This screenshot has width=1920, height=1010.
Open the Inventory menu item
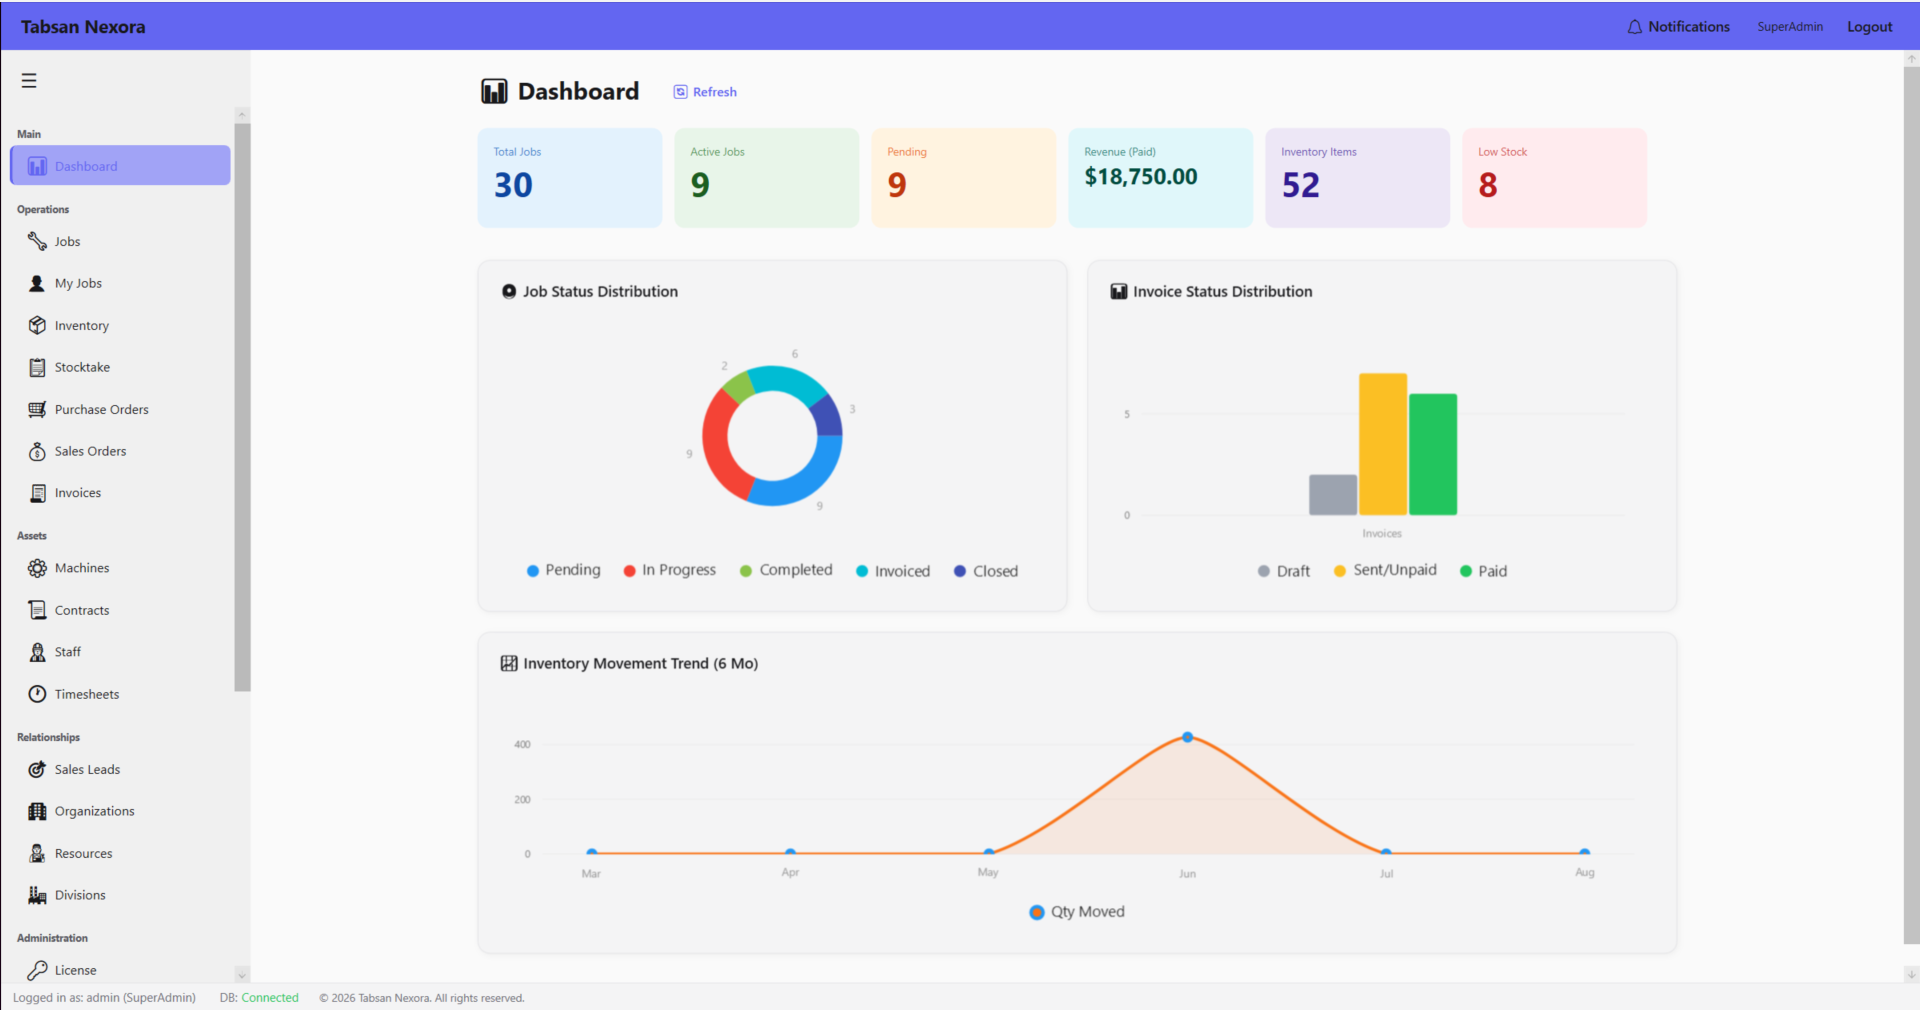click(x=120, y=325)
